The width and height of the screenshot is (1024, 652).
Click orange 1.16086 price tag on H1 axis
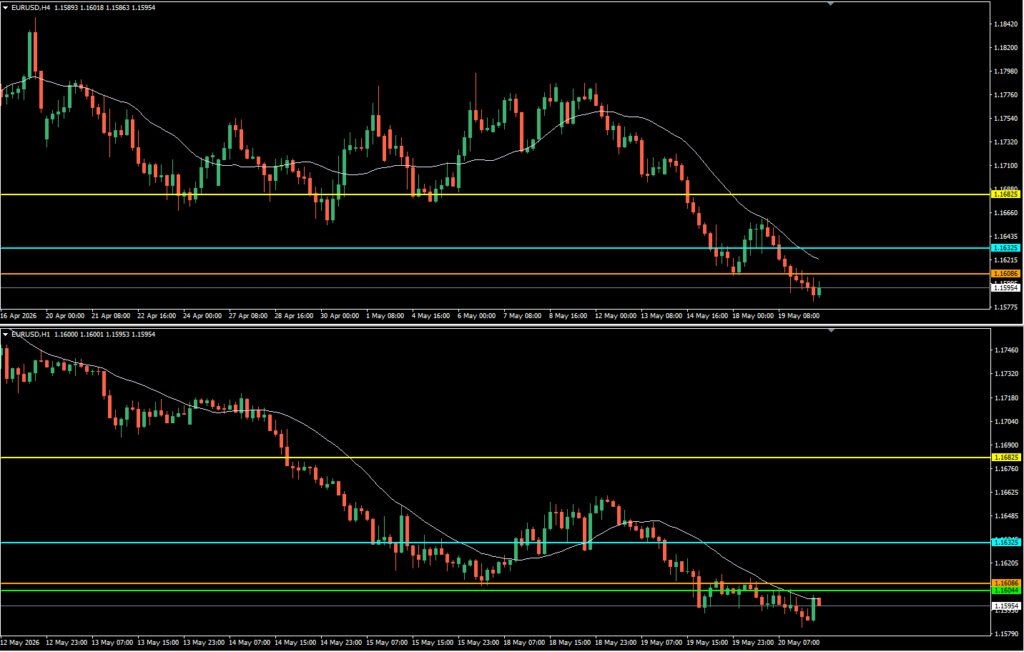click(x=1006, y=583)
